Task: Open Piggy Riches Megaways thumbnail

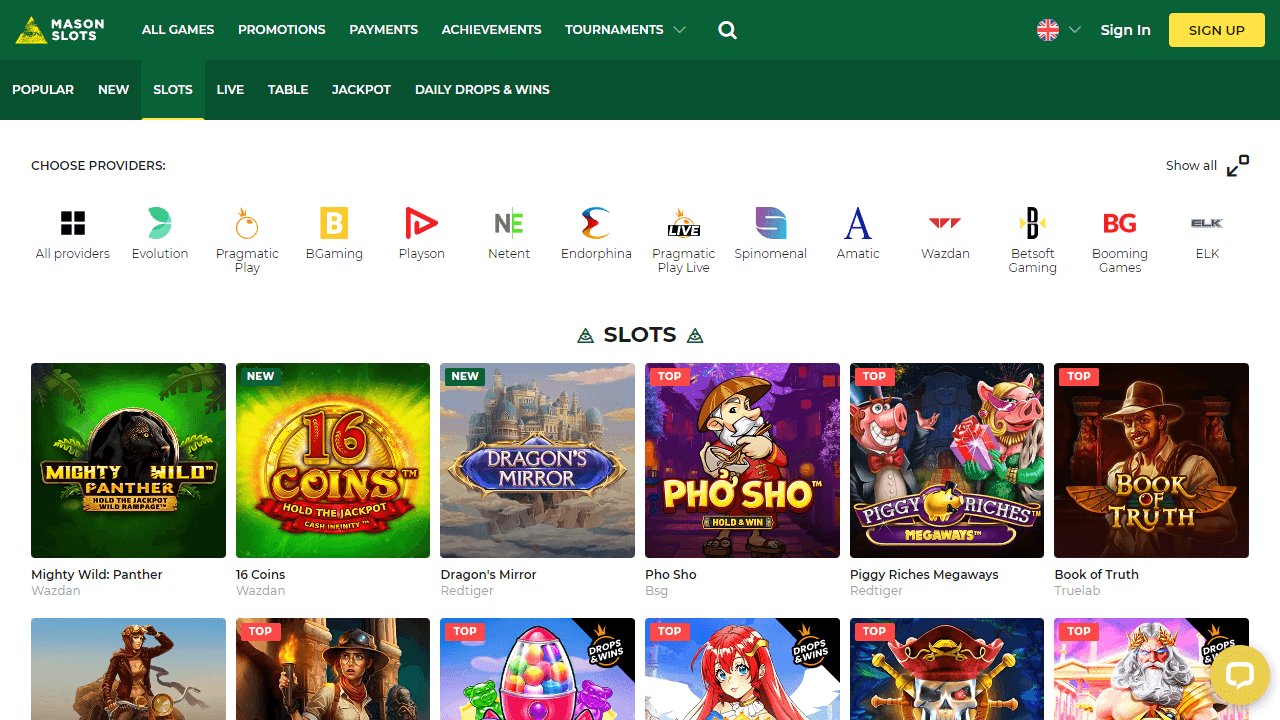Action: pos(947,460)
